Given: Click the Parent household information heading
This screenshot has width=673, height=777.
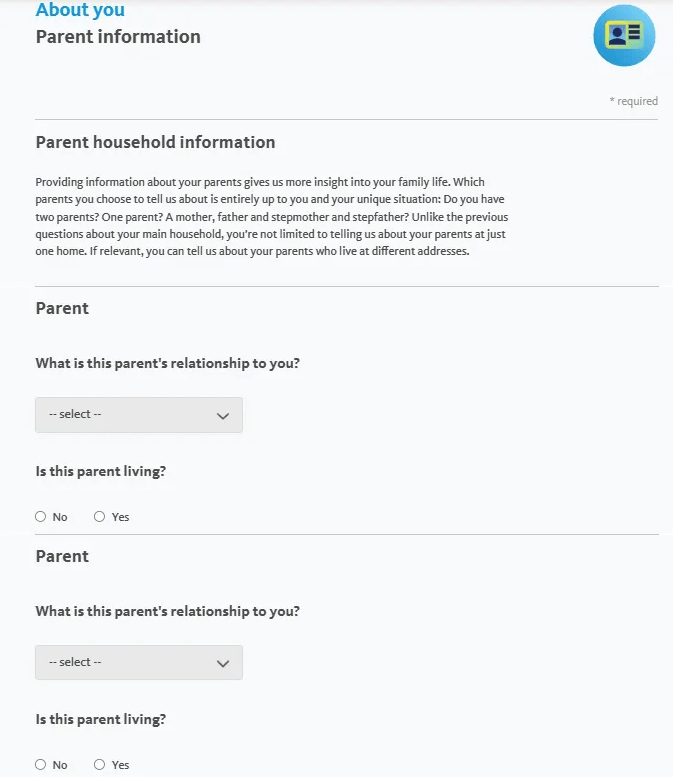Looking at the screenshot, I should pos(155,142).
